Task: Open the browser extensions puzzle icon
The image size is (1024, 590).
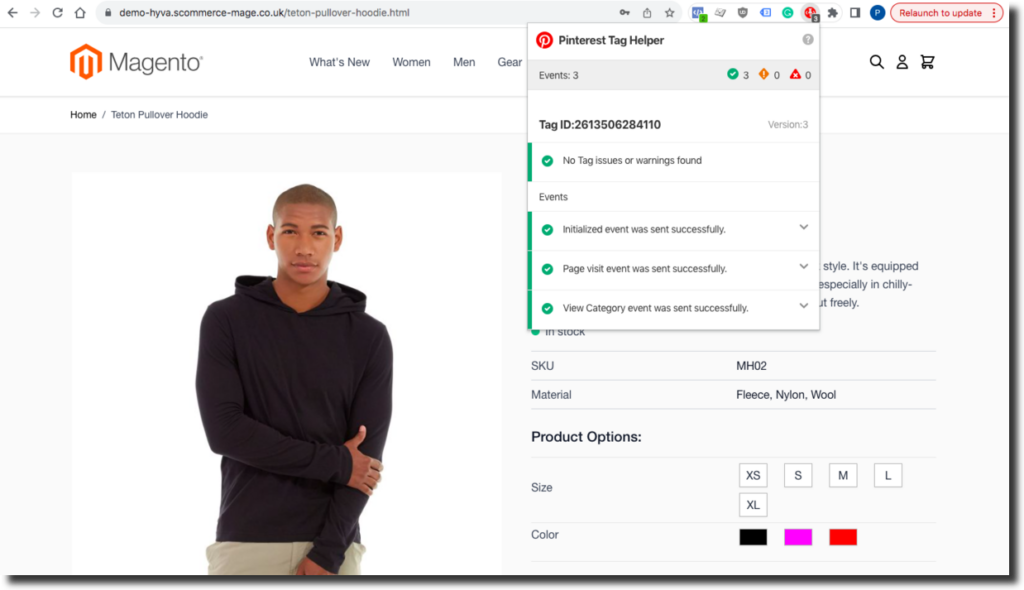Action: [831, 13]
